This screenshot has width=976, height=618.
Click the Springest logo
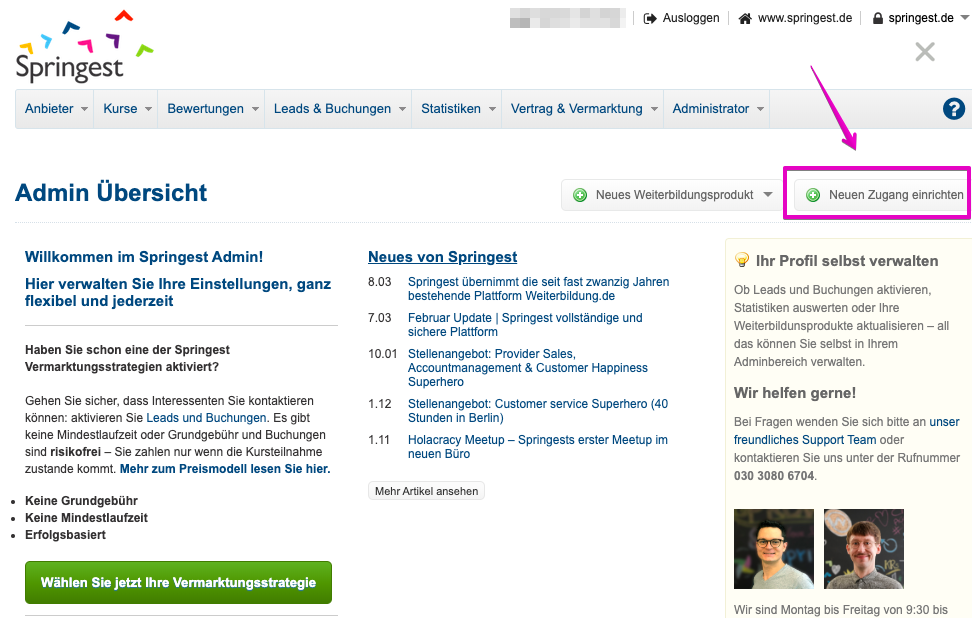[x=85, y=47]
